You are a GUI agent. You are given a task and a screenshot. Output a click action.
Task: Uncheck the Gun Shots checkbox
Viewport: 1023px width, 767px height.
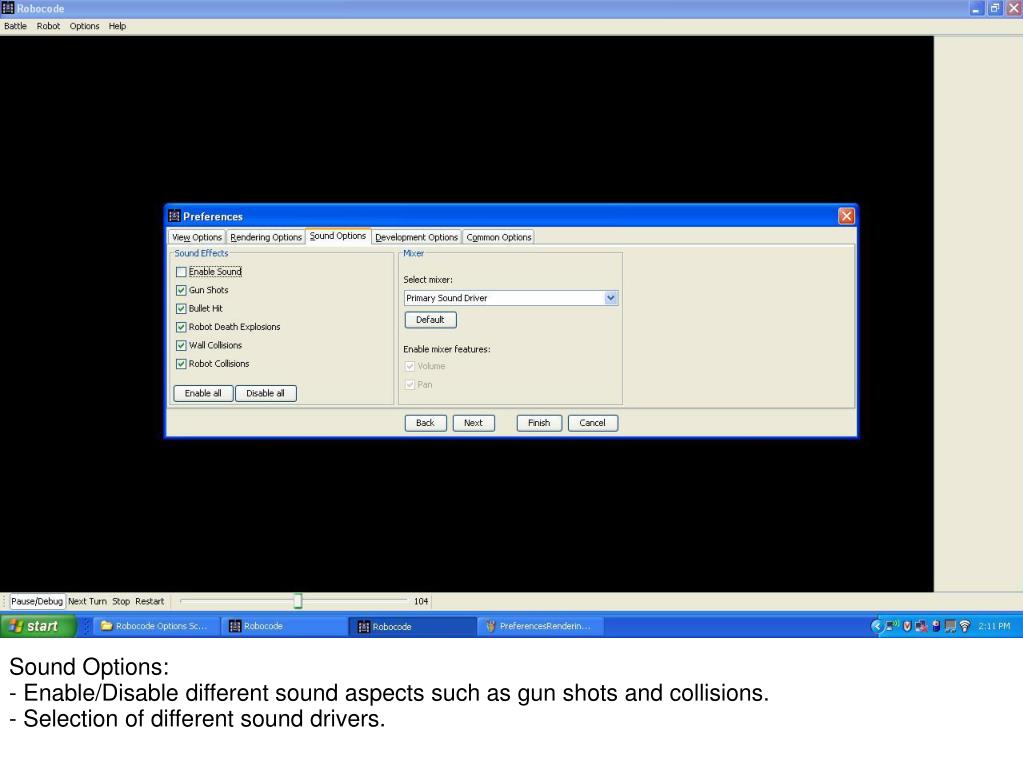[x=181, y=290]
